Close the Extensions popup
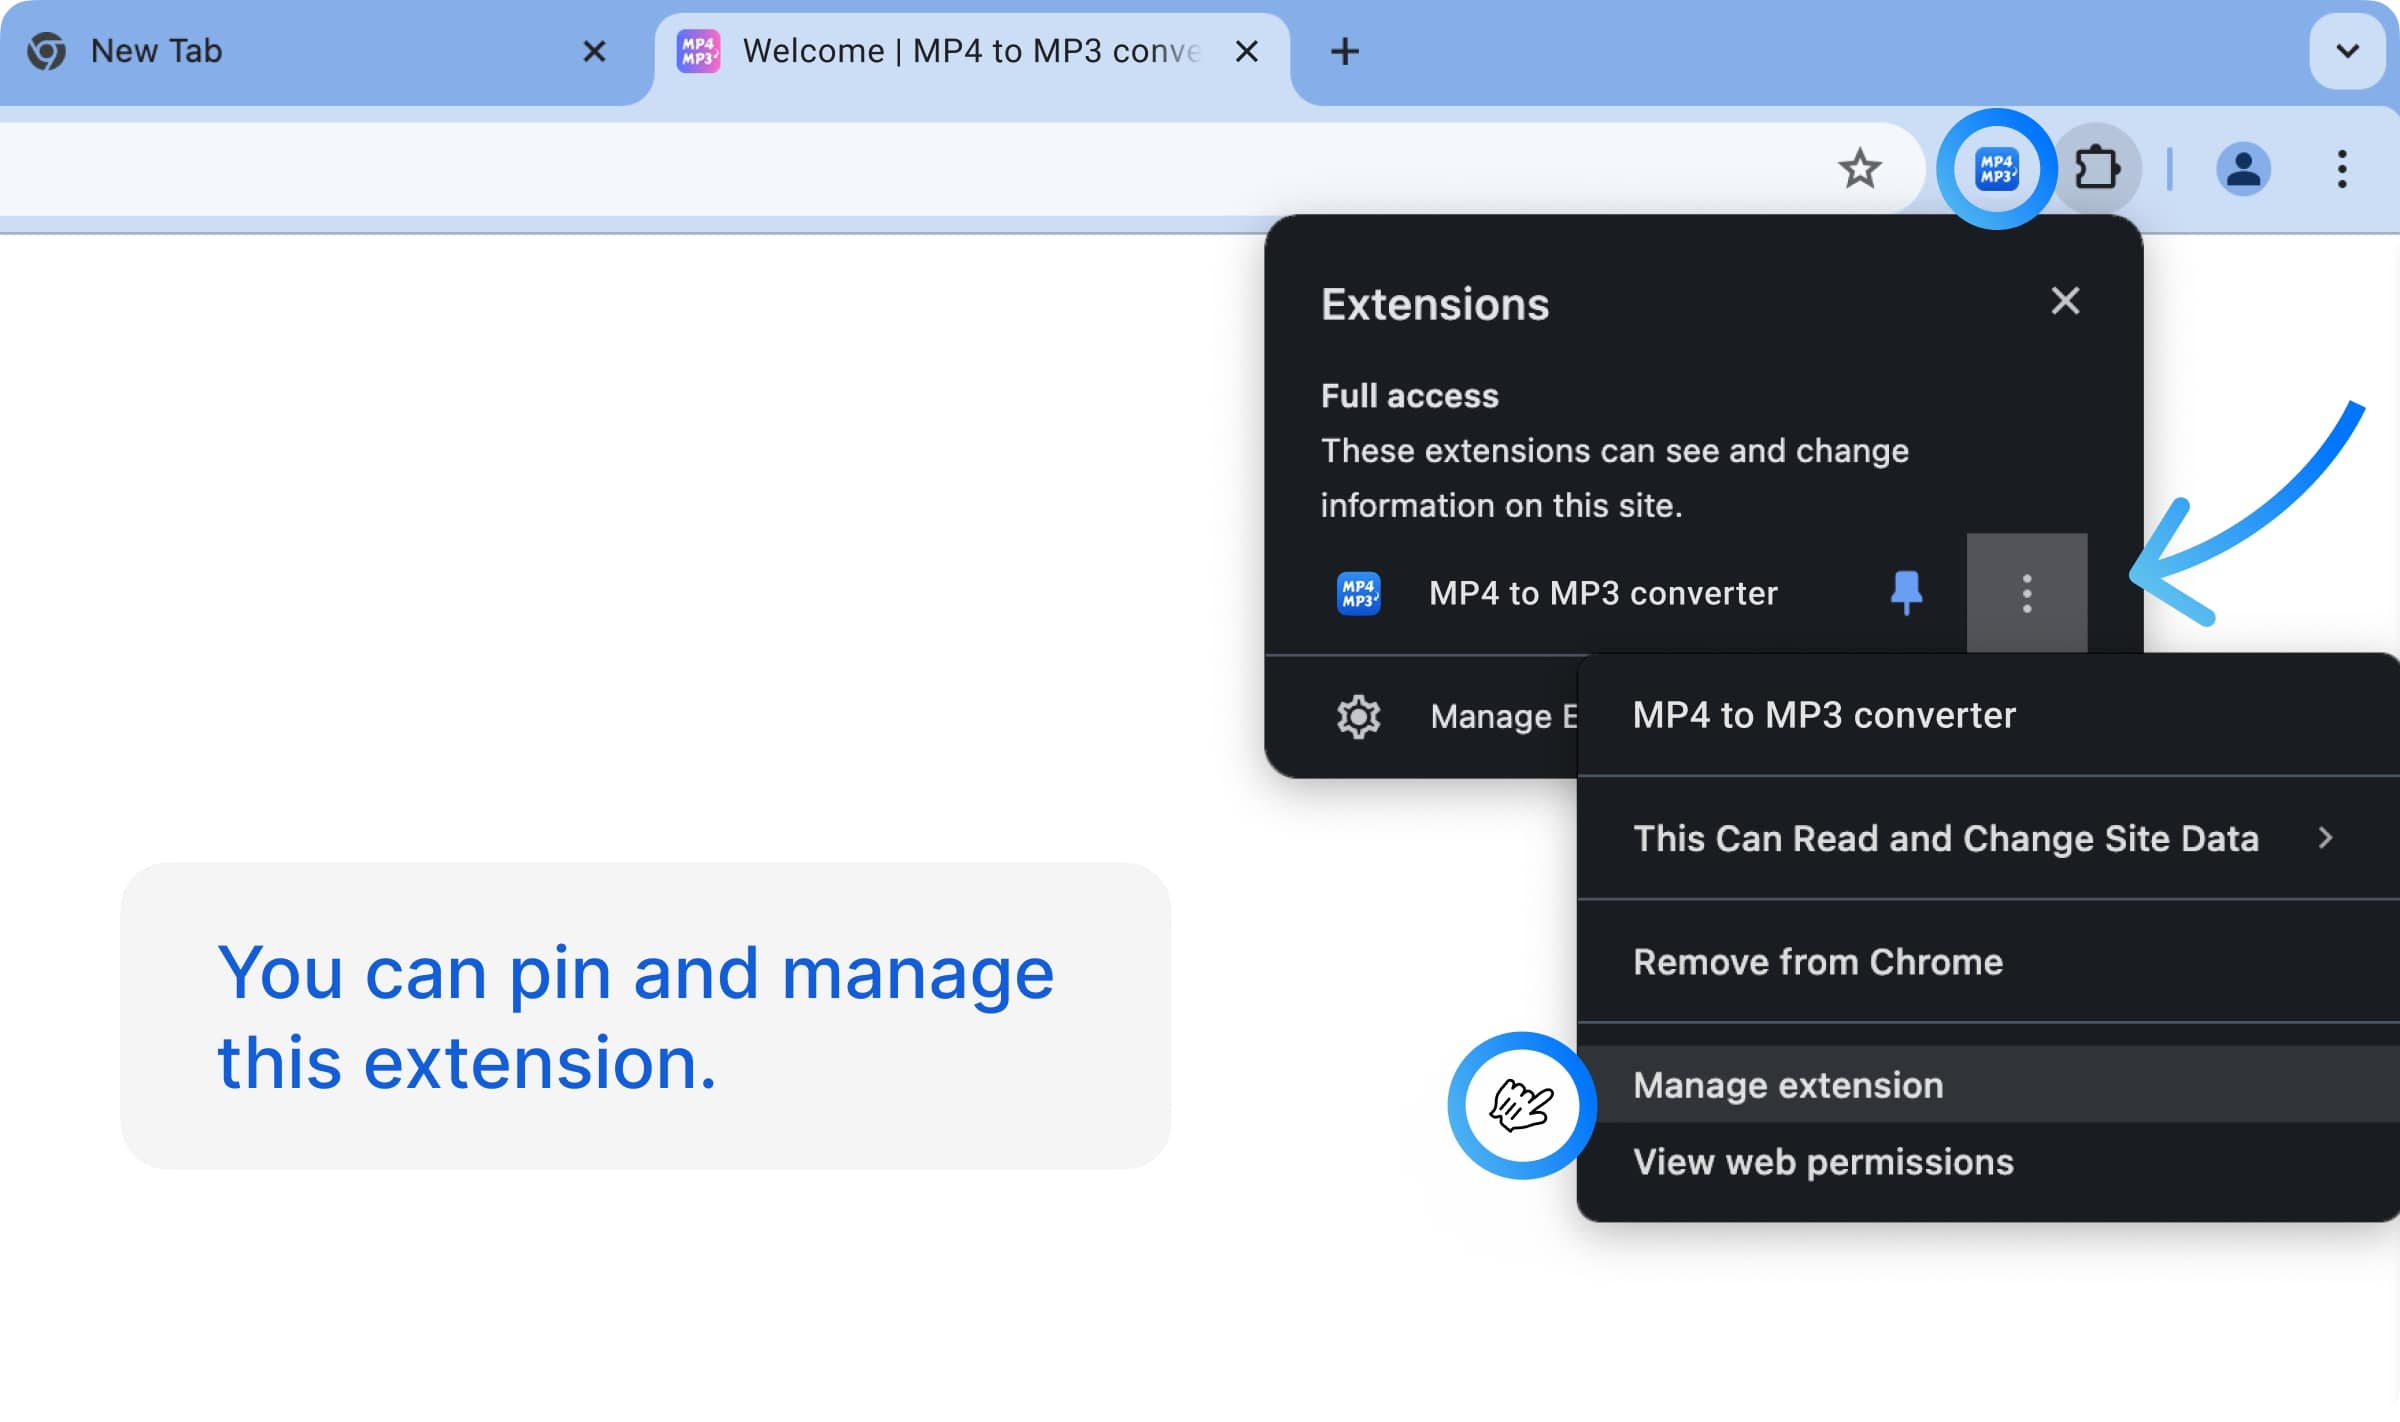The width and height of the screenshot is (2400, 1422). 2065,301
